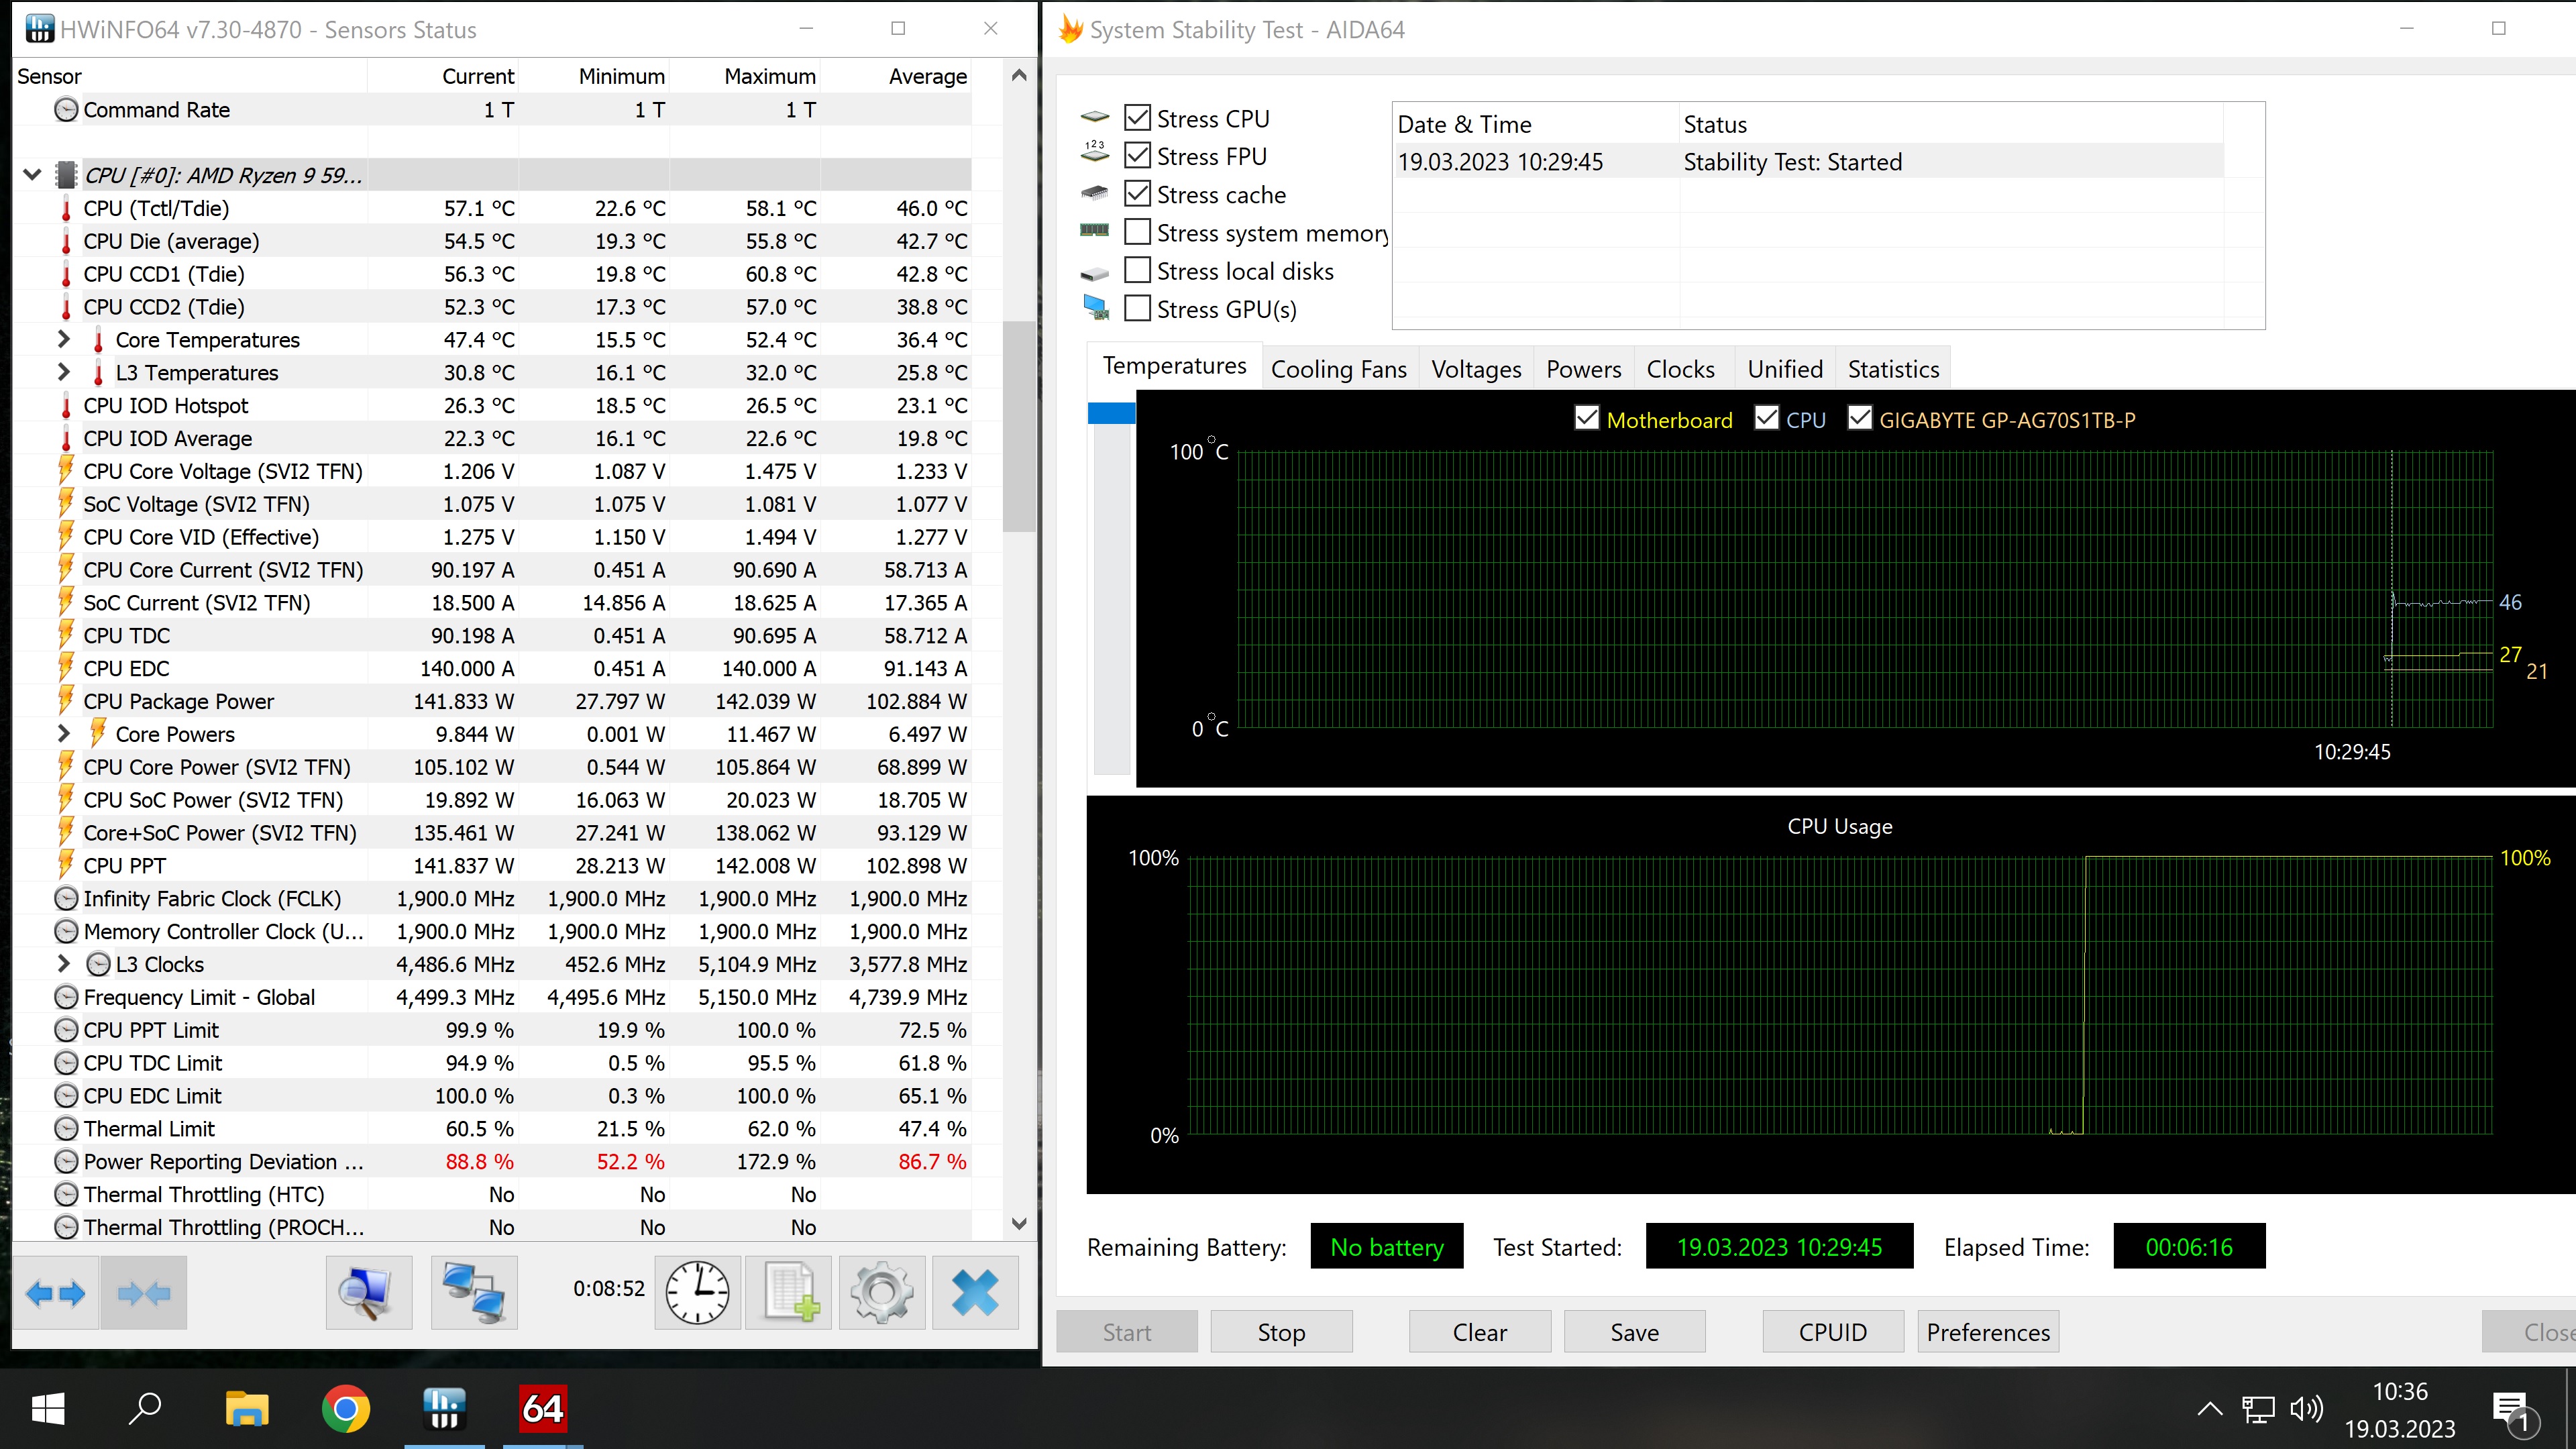Screen dimensions: 2576x1449
Task: Click the HWiNFO vertical scrollbar thumb
Action: (1019, 426)
